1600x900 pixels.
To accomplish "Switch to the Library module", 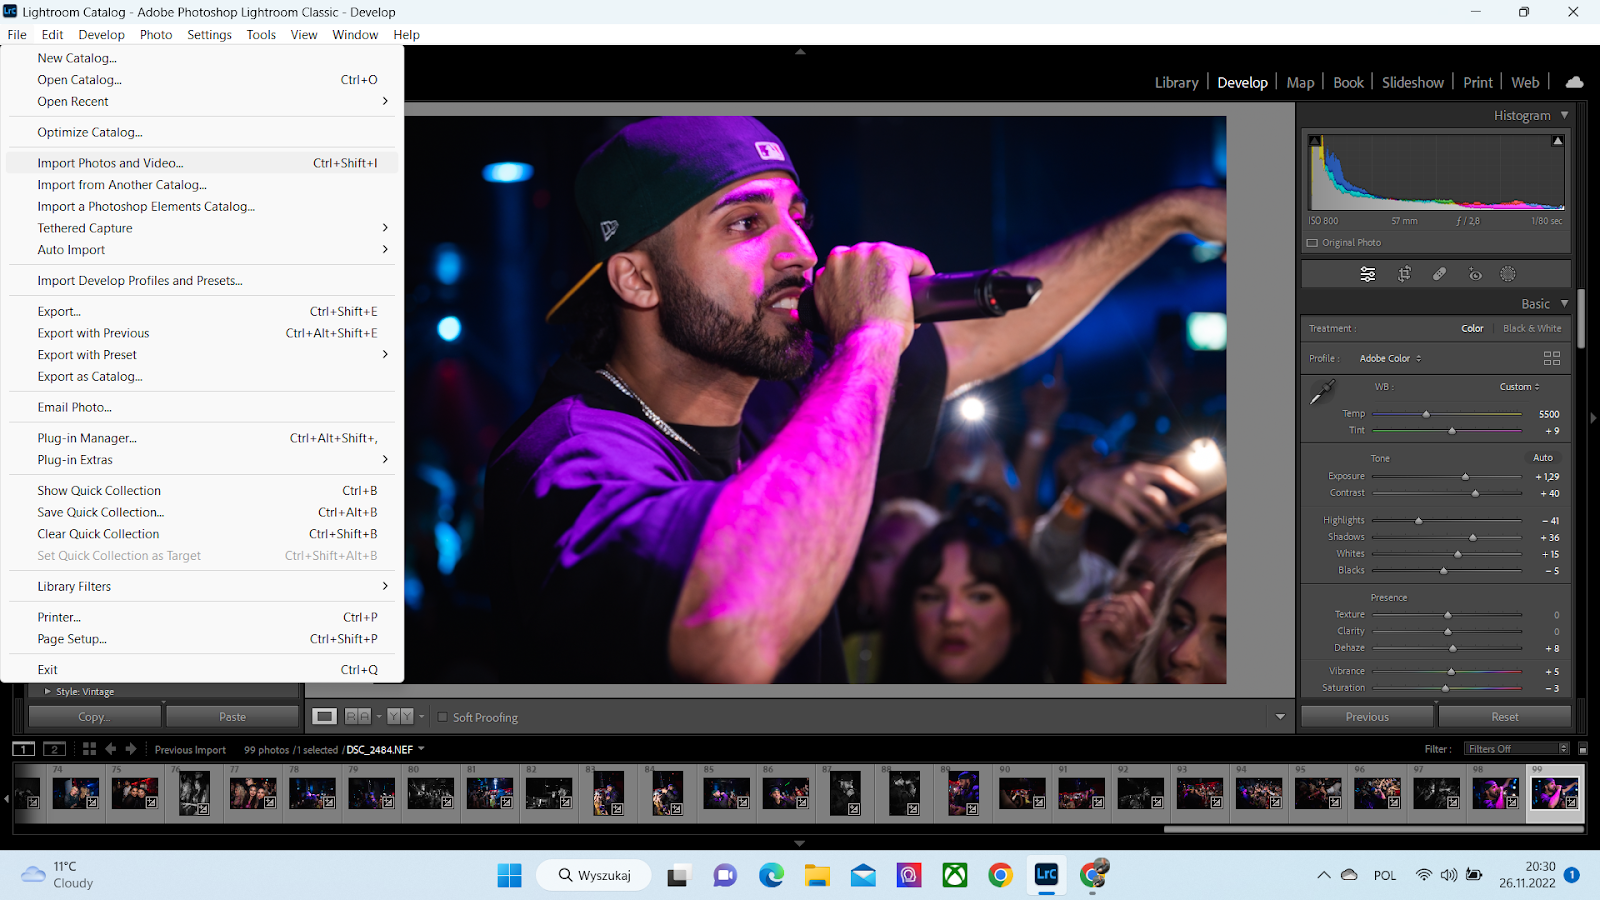I will pyautogui.click(x=1176, y=83).
